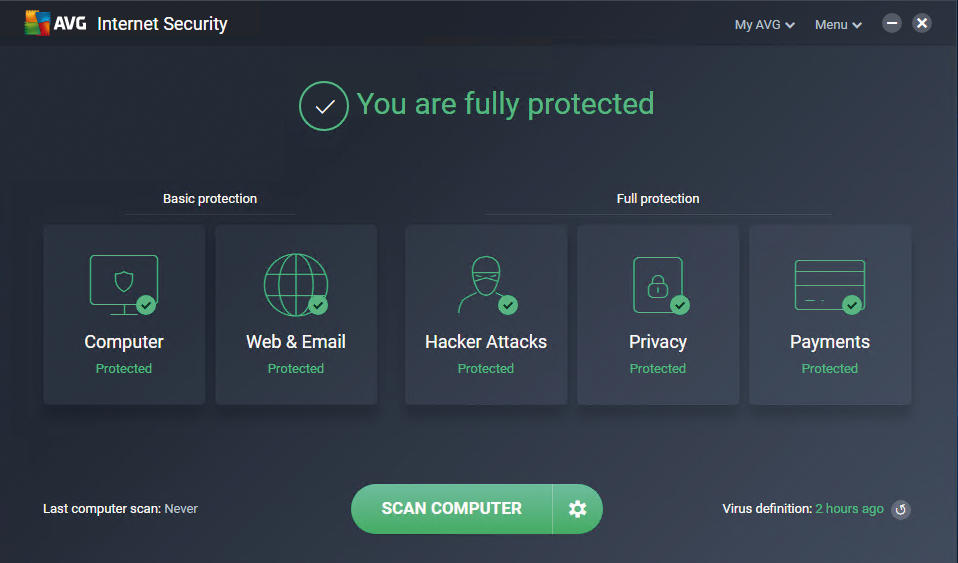Select the Hacker Attacks tile title

[486, 342]
